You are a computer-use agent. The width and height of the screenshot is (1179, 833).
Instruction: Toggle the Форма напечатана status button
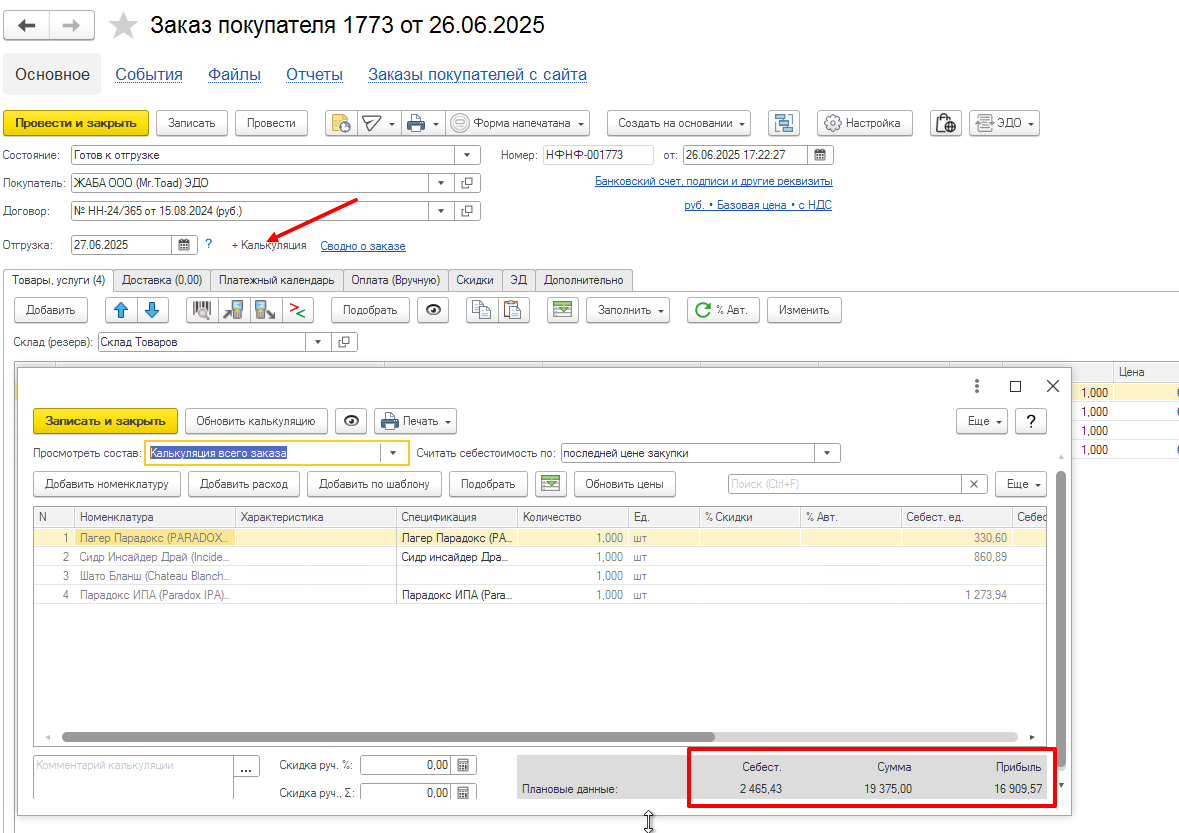(x=518, y=123)
